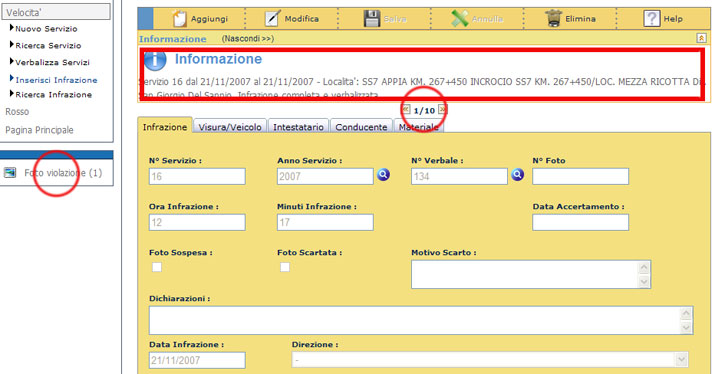Open Help via the question mark icon
Image resolution: width=715 pixels, height=374 pixels.
click(x=651, y=18)
